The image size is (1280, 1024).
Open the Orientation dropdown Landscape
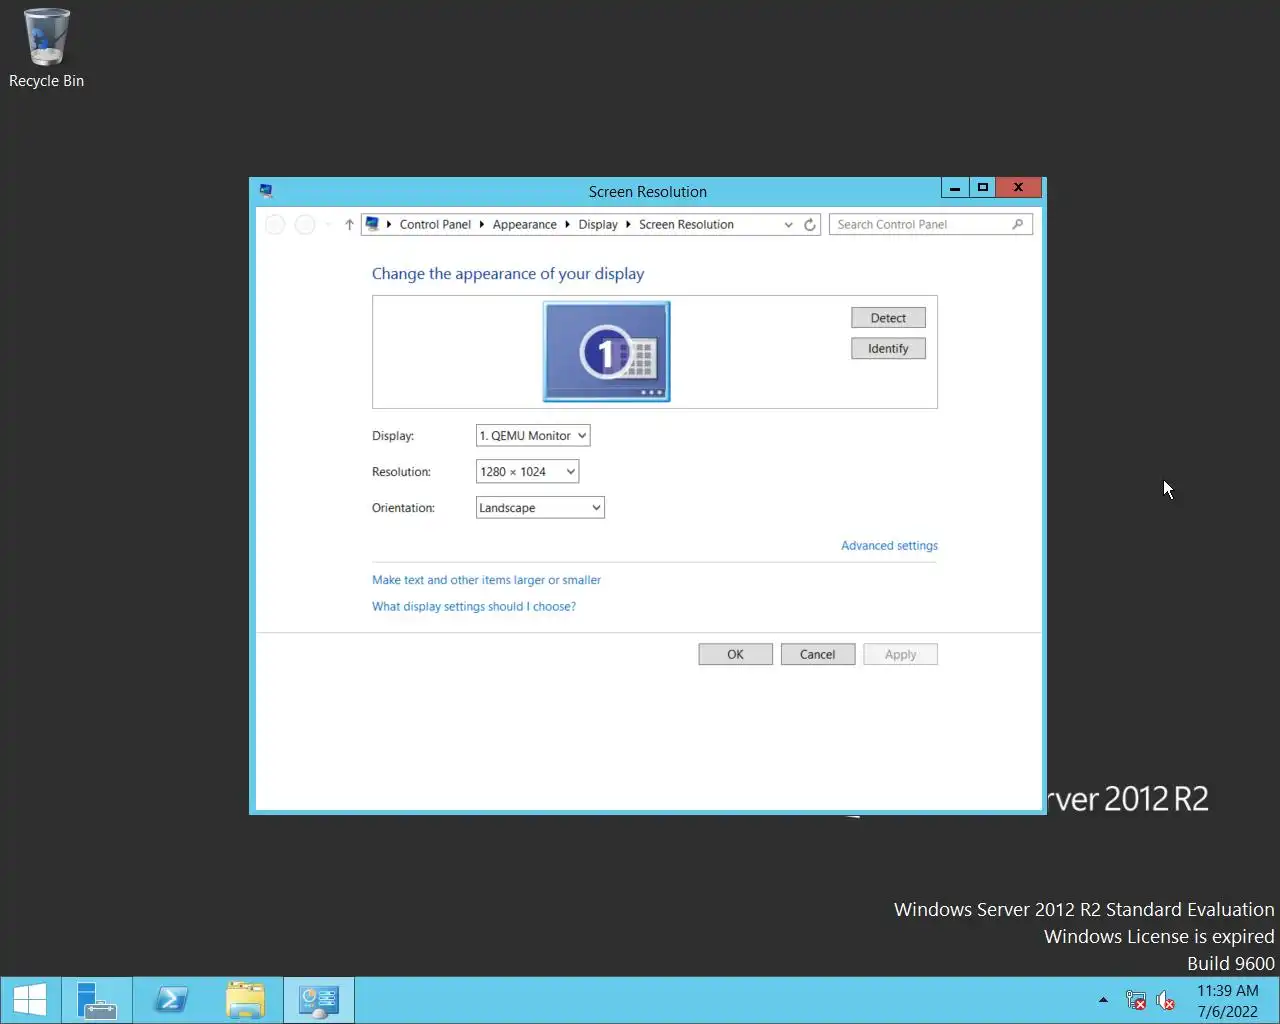click(x=540, y=508)
